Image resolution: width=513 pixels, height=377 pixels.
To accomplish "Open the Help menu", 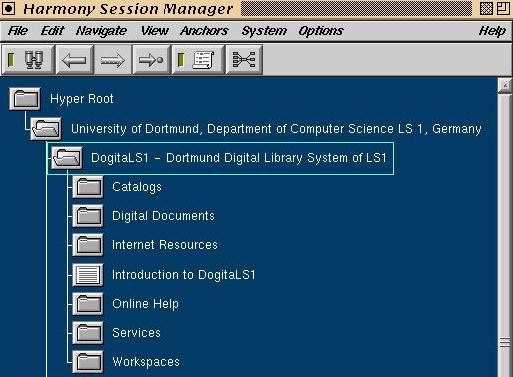I will click(x=492, y=31).
